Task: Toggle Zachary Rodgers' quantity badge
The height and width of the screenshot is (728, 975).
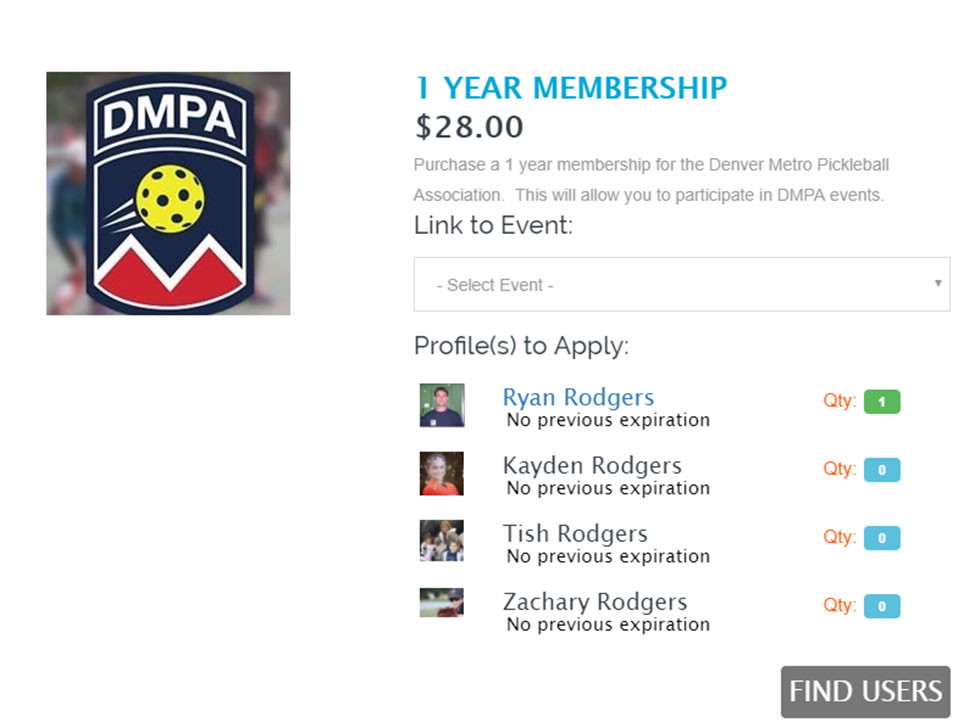Action: [882, 606]
